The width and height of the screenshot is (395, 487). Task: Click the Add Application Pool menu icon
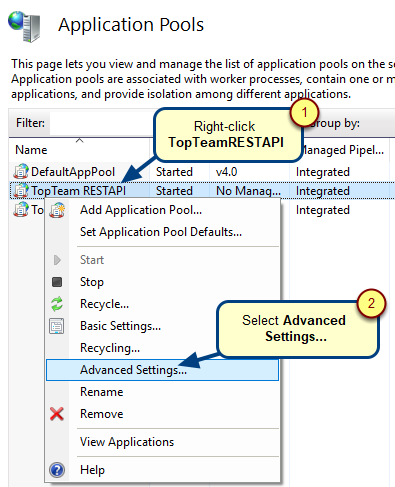pos(57,210)
